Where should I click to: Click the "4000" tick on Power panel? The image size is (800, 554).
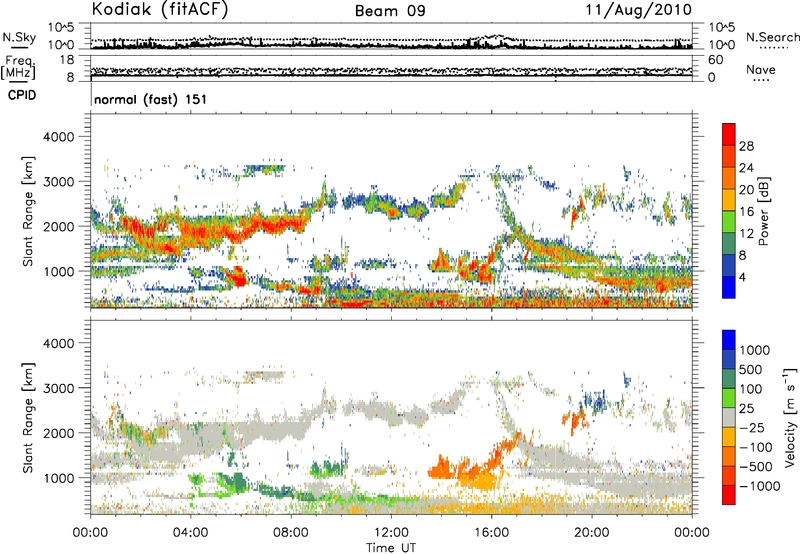coord(58,137)
